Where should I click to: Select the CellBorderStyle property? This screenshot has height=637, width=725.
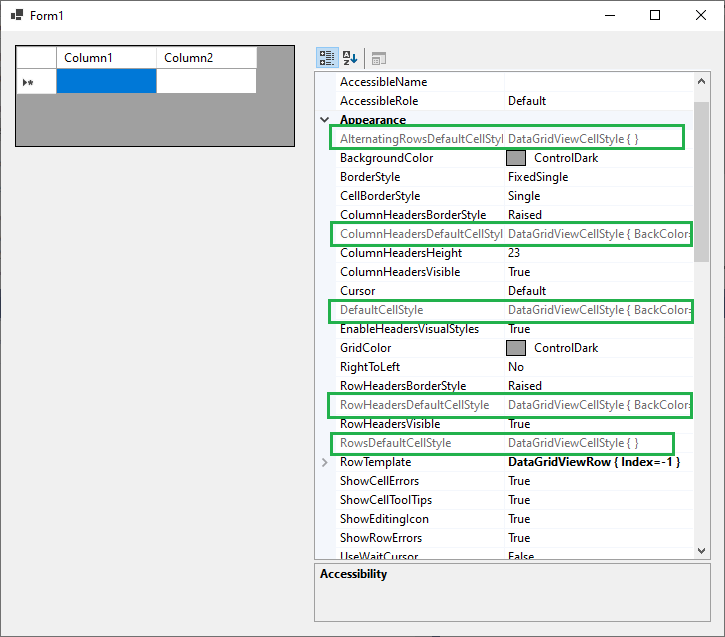(419, 196)
